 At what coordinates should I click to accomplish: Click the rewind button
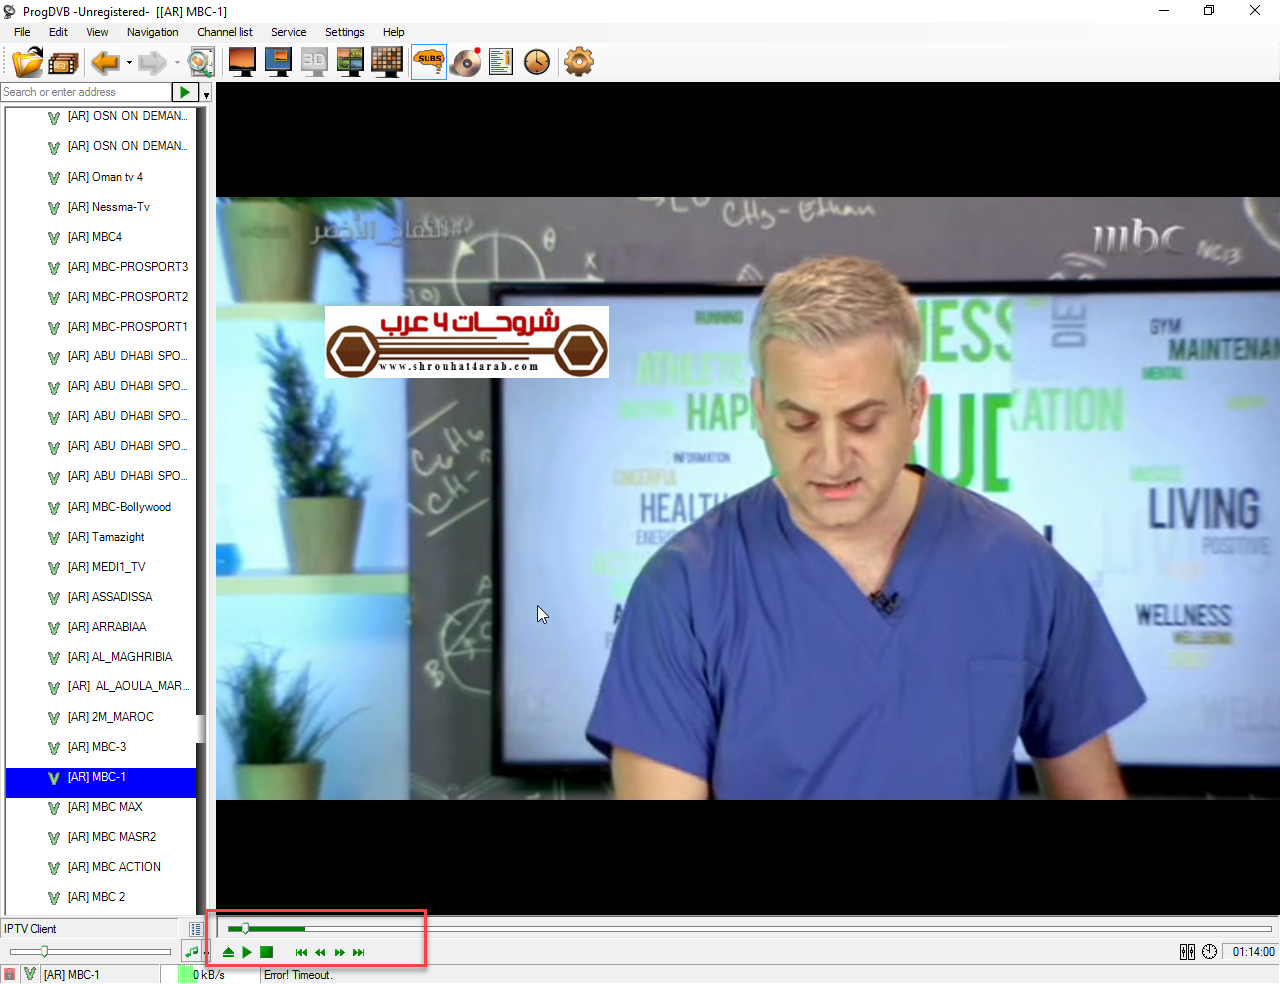[320, 952]
